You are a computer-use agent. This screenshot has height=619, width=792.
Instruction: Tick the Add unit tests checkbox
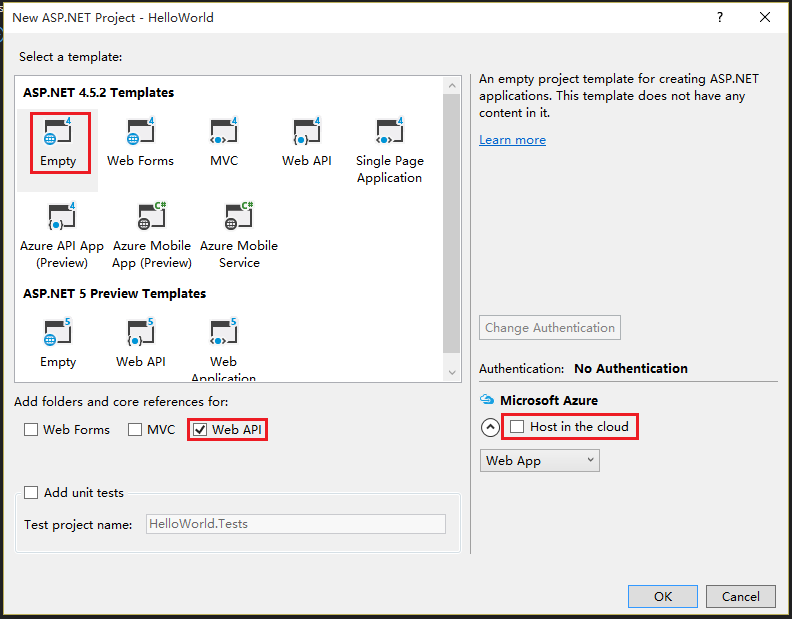click(x=31, y=492)
